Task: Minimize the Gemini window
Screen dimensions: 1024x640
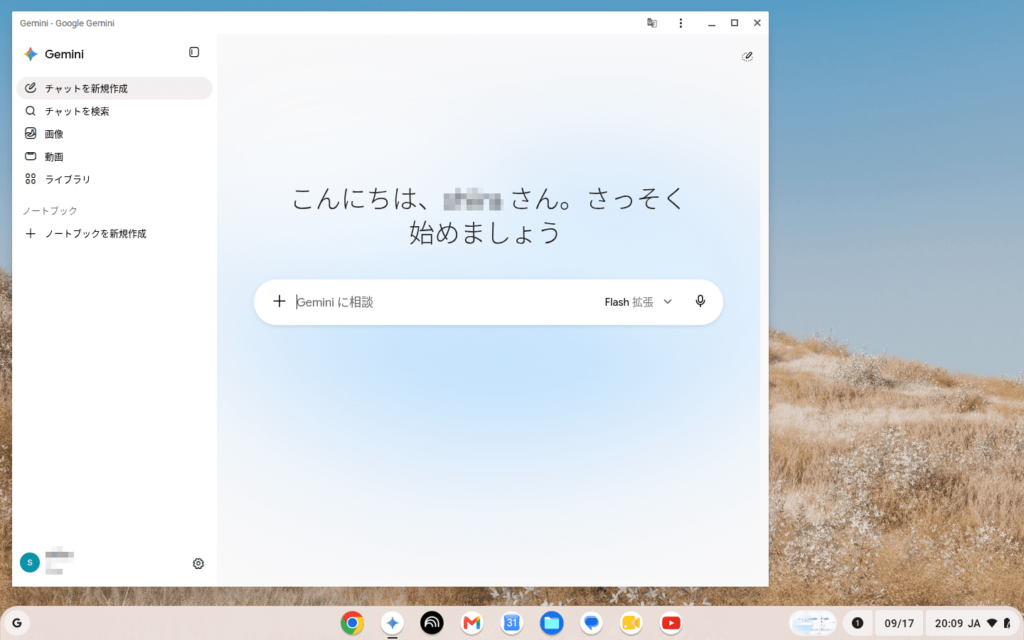Action: point(712,23)
